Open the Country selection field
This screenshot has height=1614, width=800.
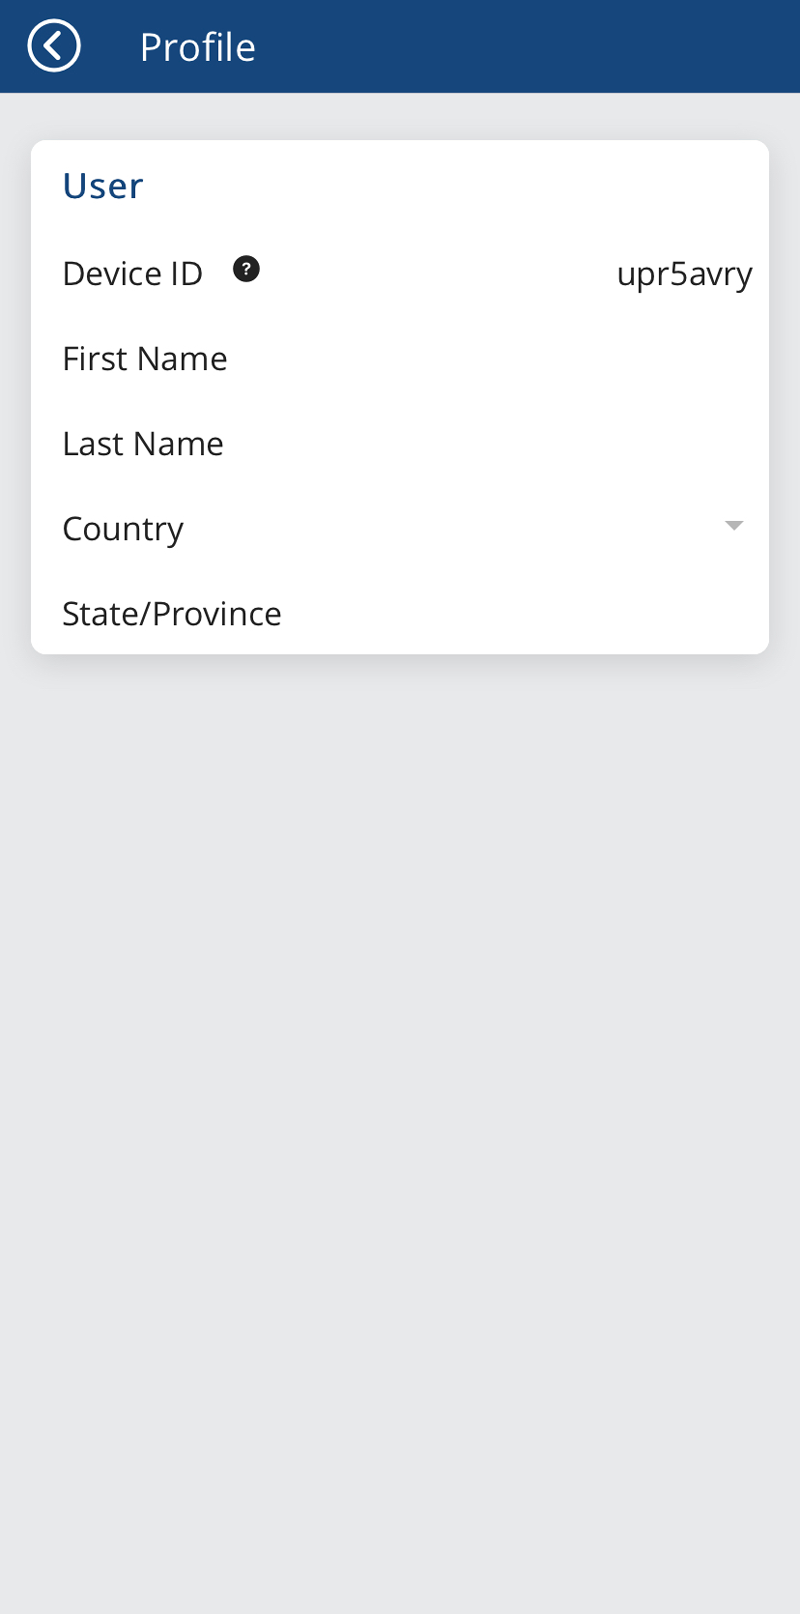coord(400,528)
